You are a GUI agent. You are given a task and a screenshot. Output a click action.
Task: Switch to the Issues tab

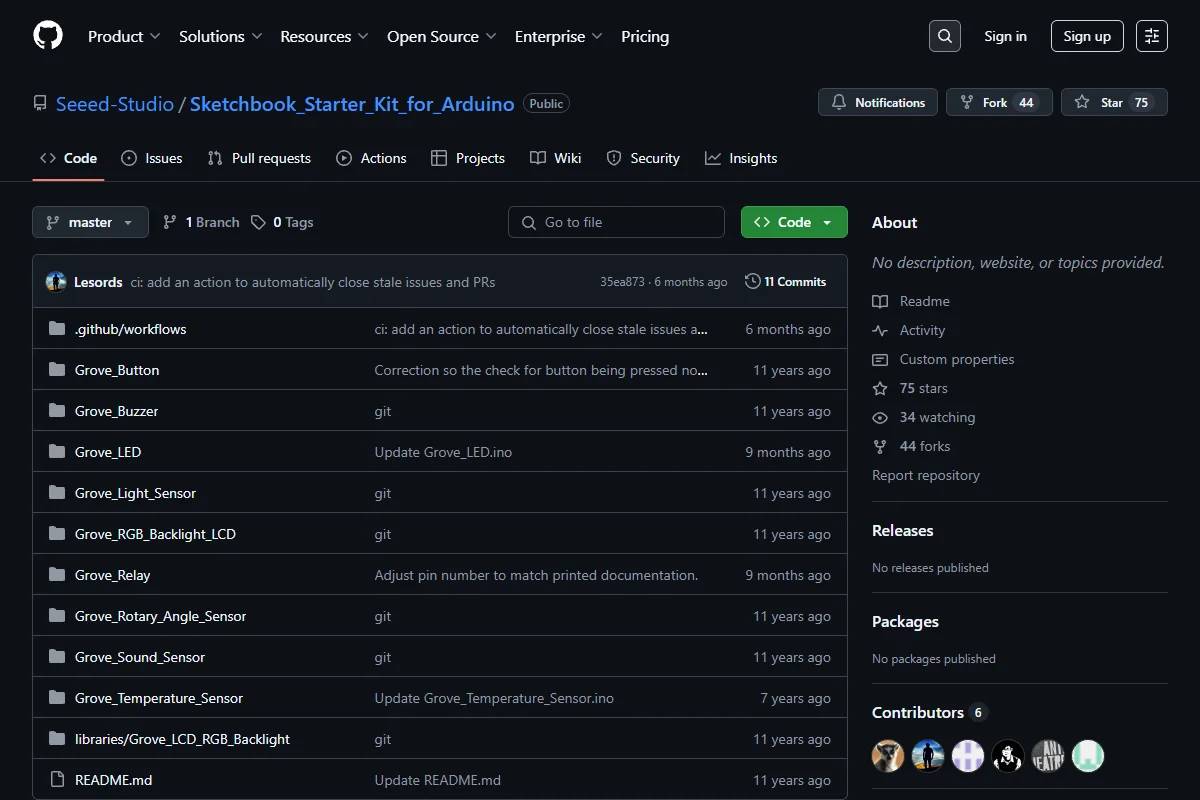pos(152,158)
